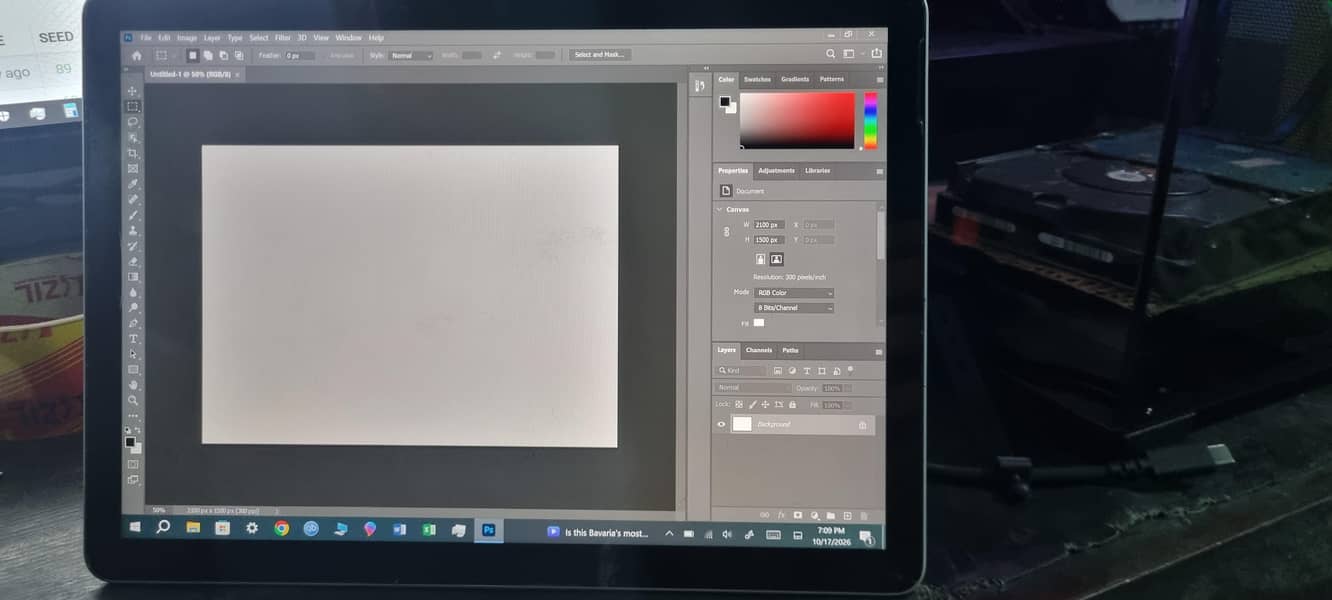The image size is (1332, 600).
Task: Toggle Lock all padlock icon
Action: coord(792,405)
